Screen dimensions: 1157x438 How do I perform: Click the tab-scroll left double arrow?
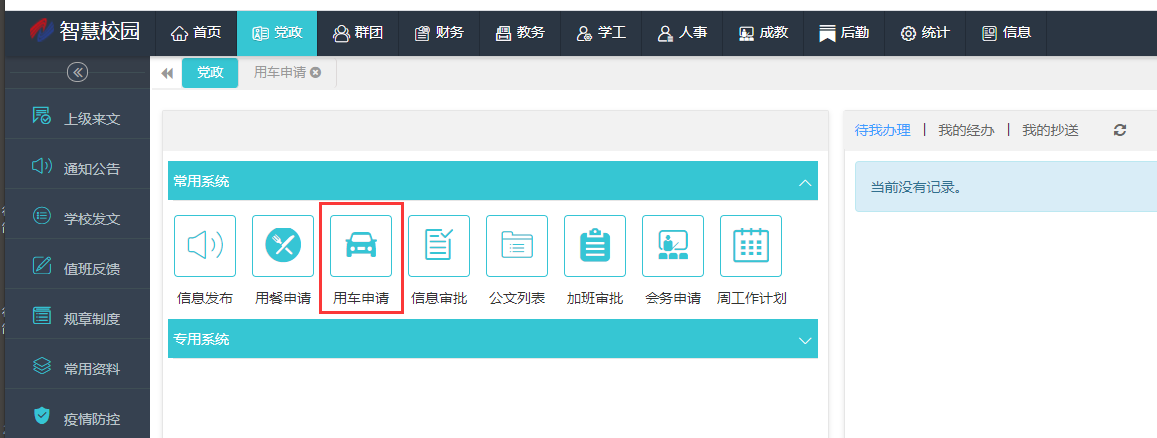pos(167,73)
